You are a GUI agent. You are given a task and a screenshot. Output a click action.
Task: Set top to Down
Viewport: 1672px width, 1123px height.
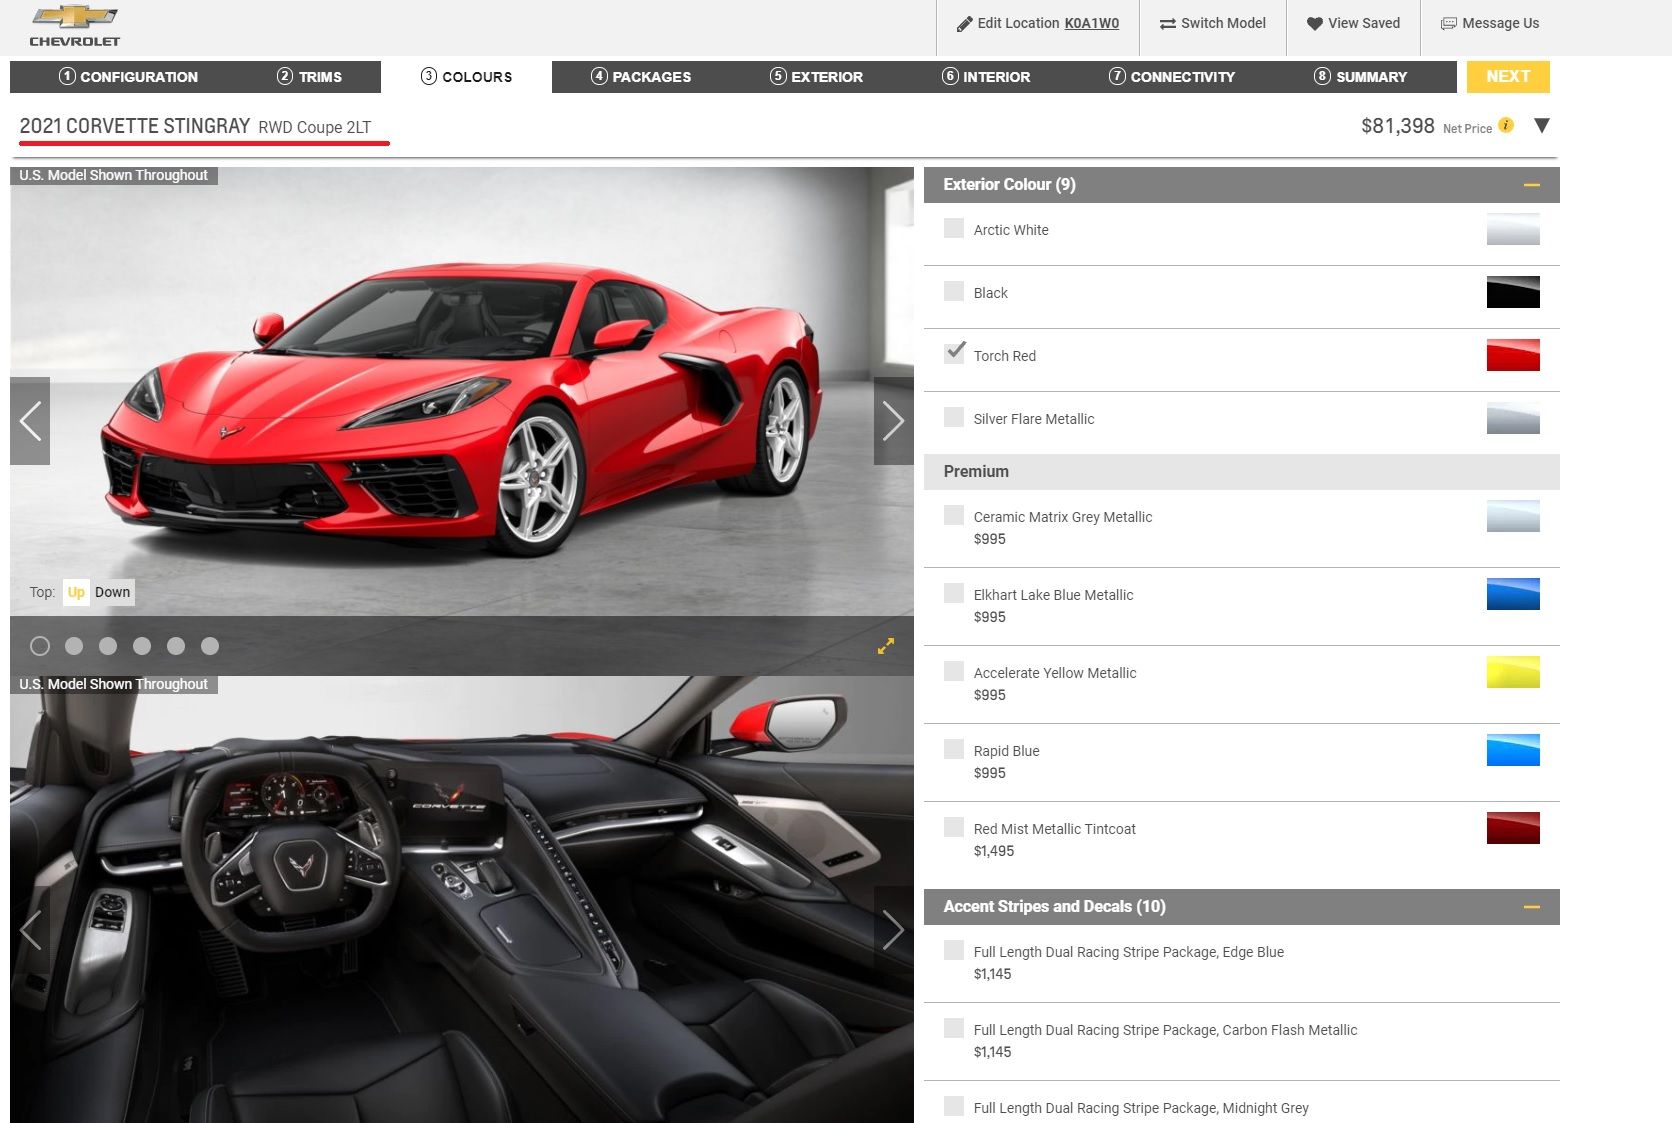click(113, 593)
